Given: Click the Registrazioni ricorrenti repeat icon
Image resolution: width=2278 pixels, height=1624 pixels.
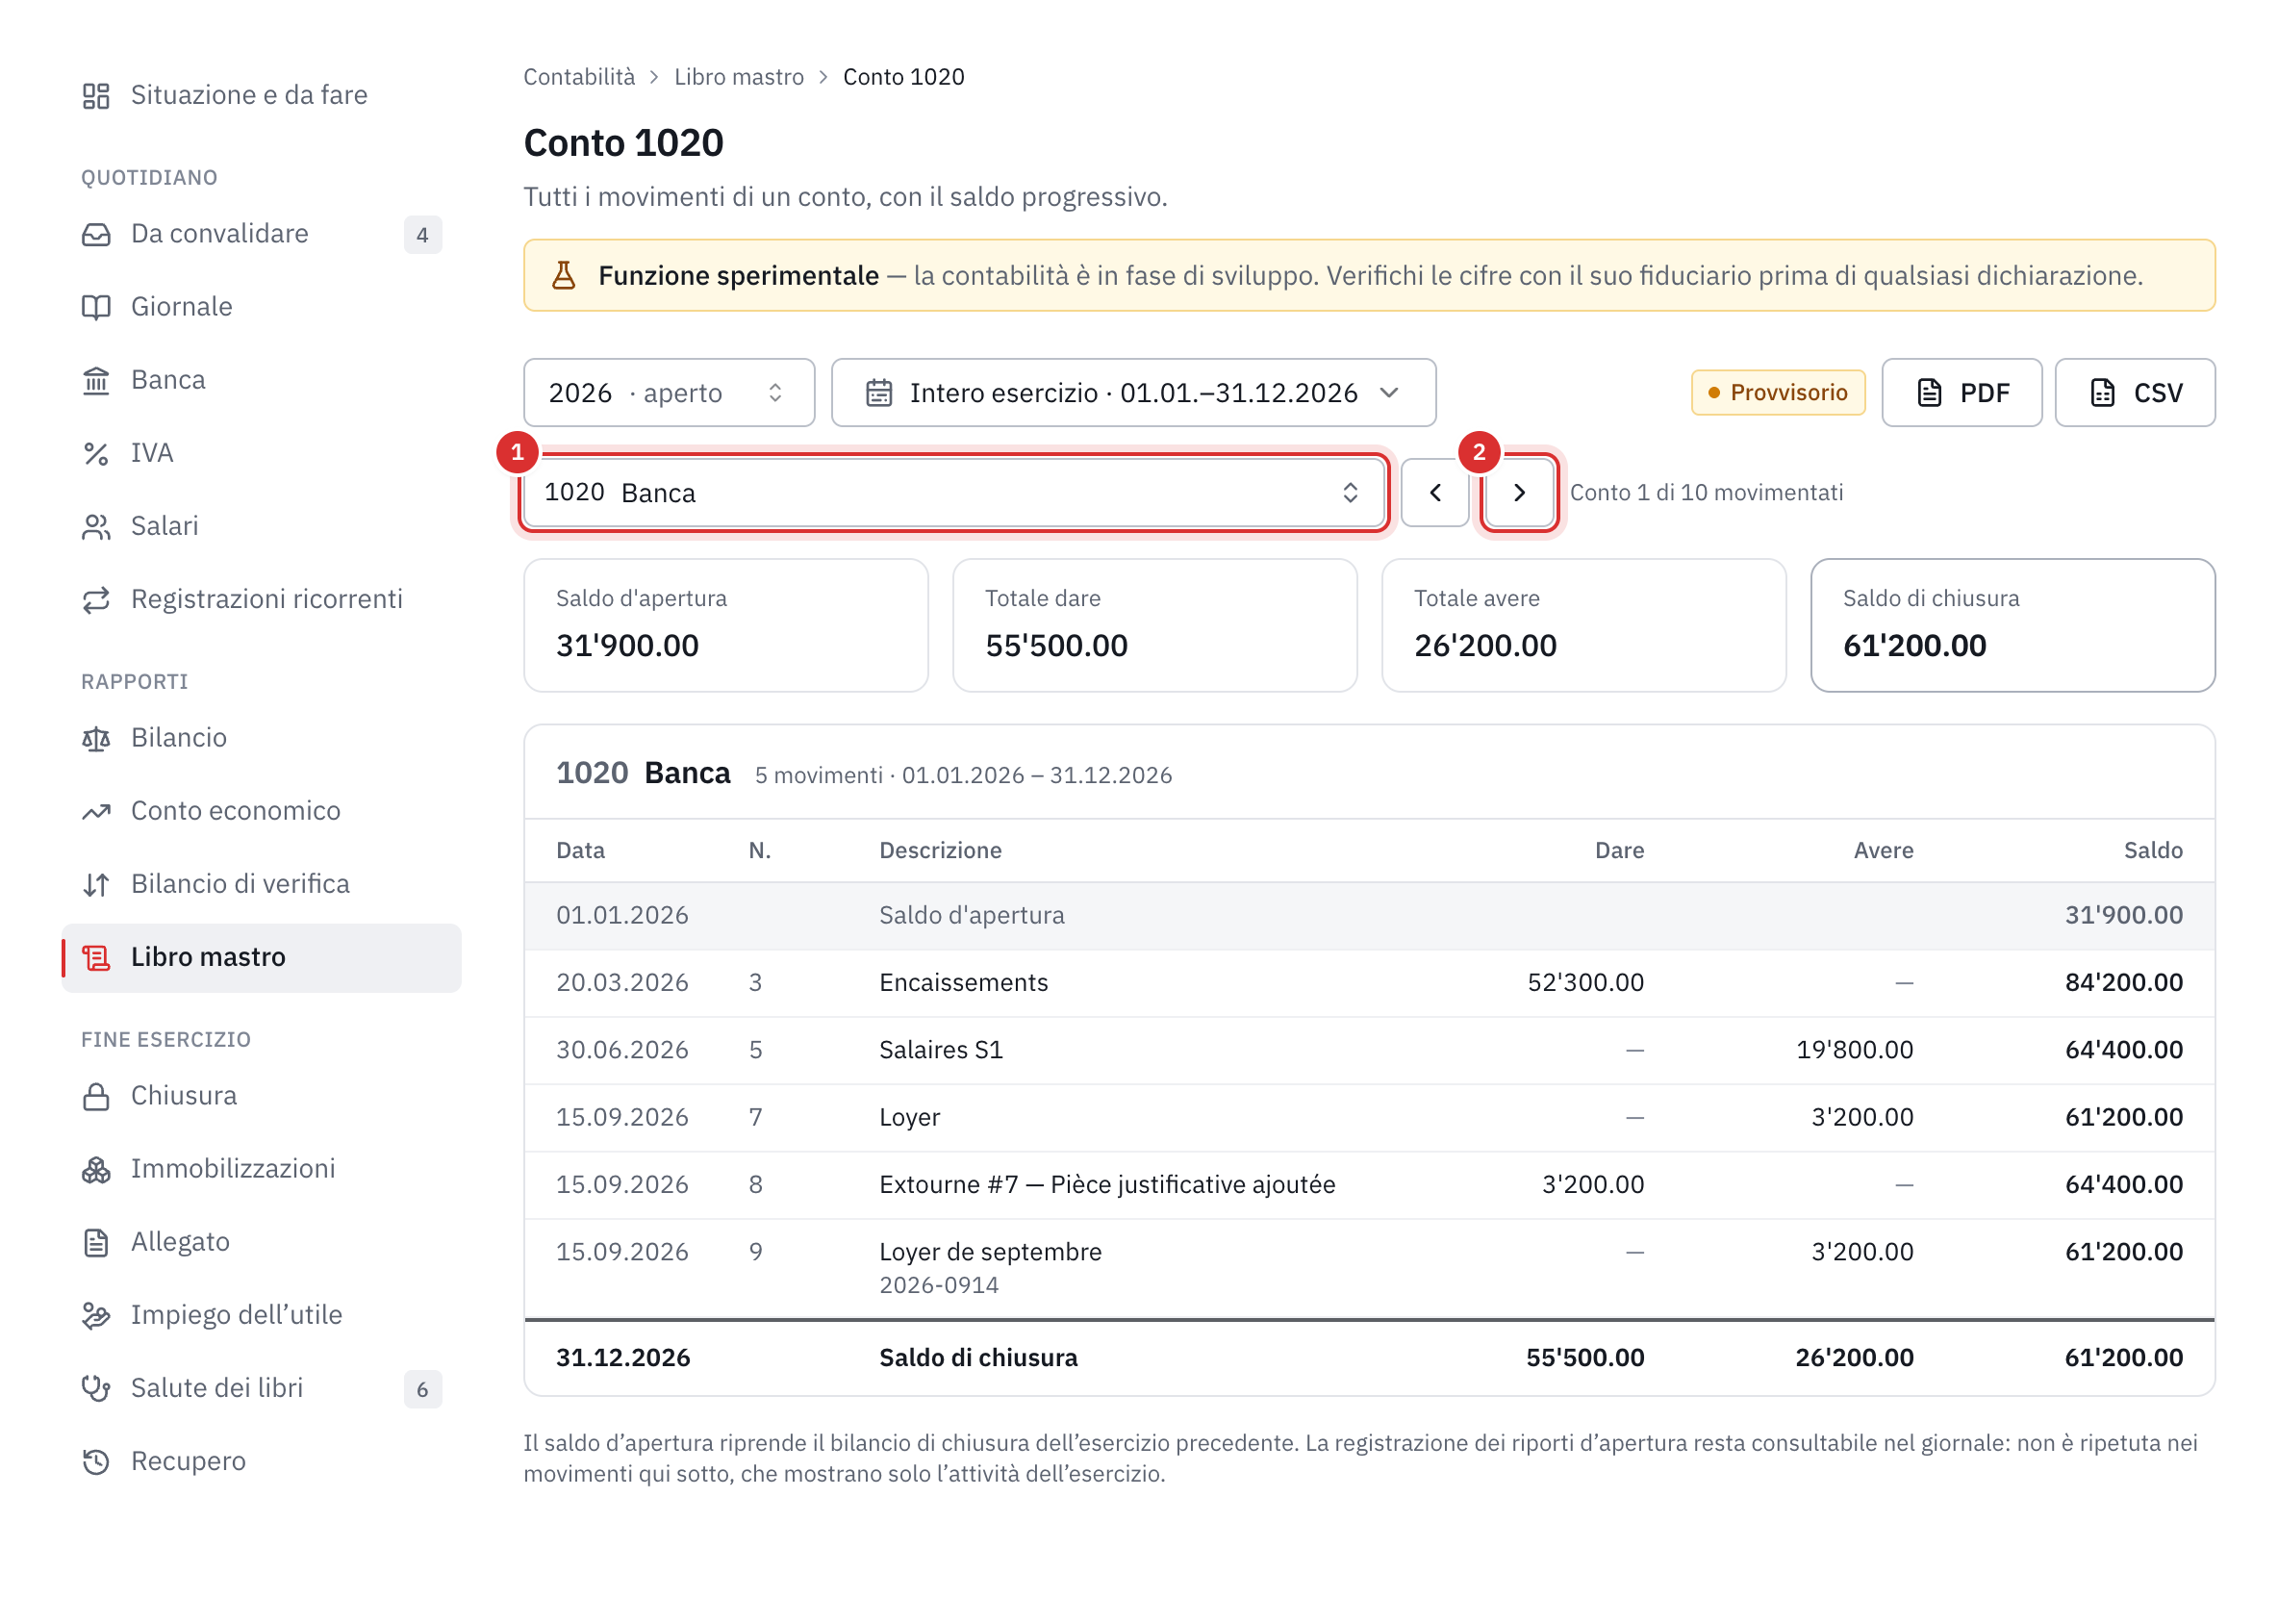Looking at the screenshot, I should click(96, 601).
